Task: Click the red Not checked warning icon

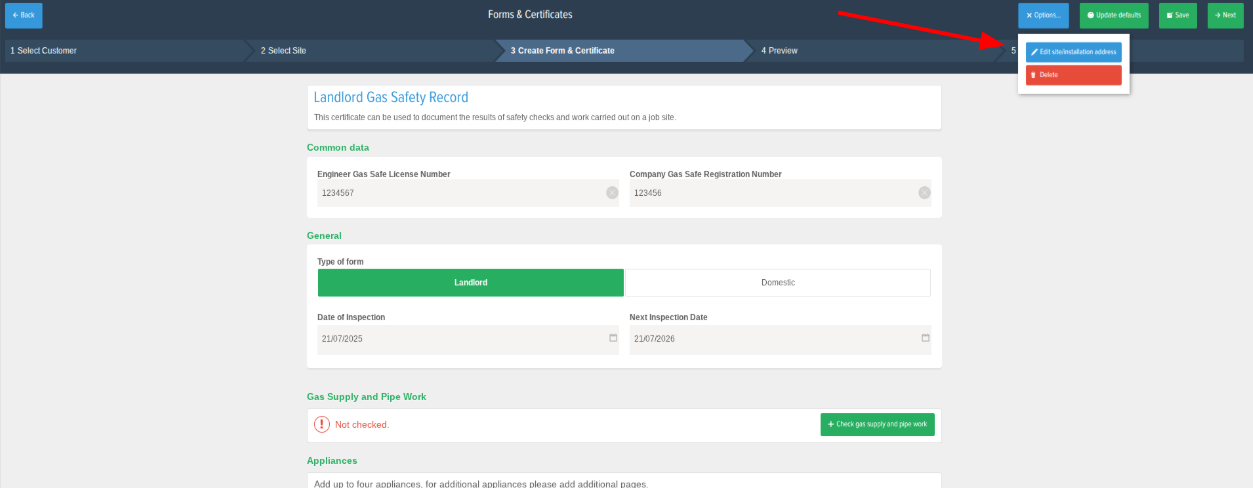Action: click(322, 425)
